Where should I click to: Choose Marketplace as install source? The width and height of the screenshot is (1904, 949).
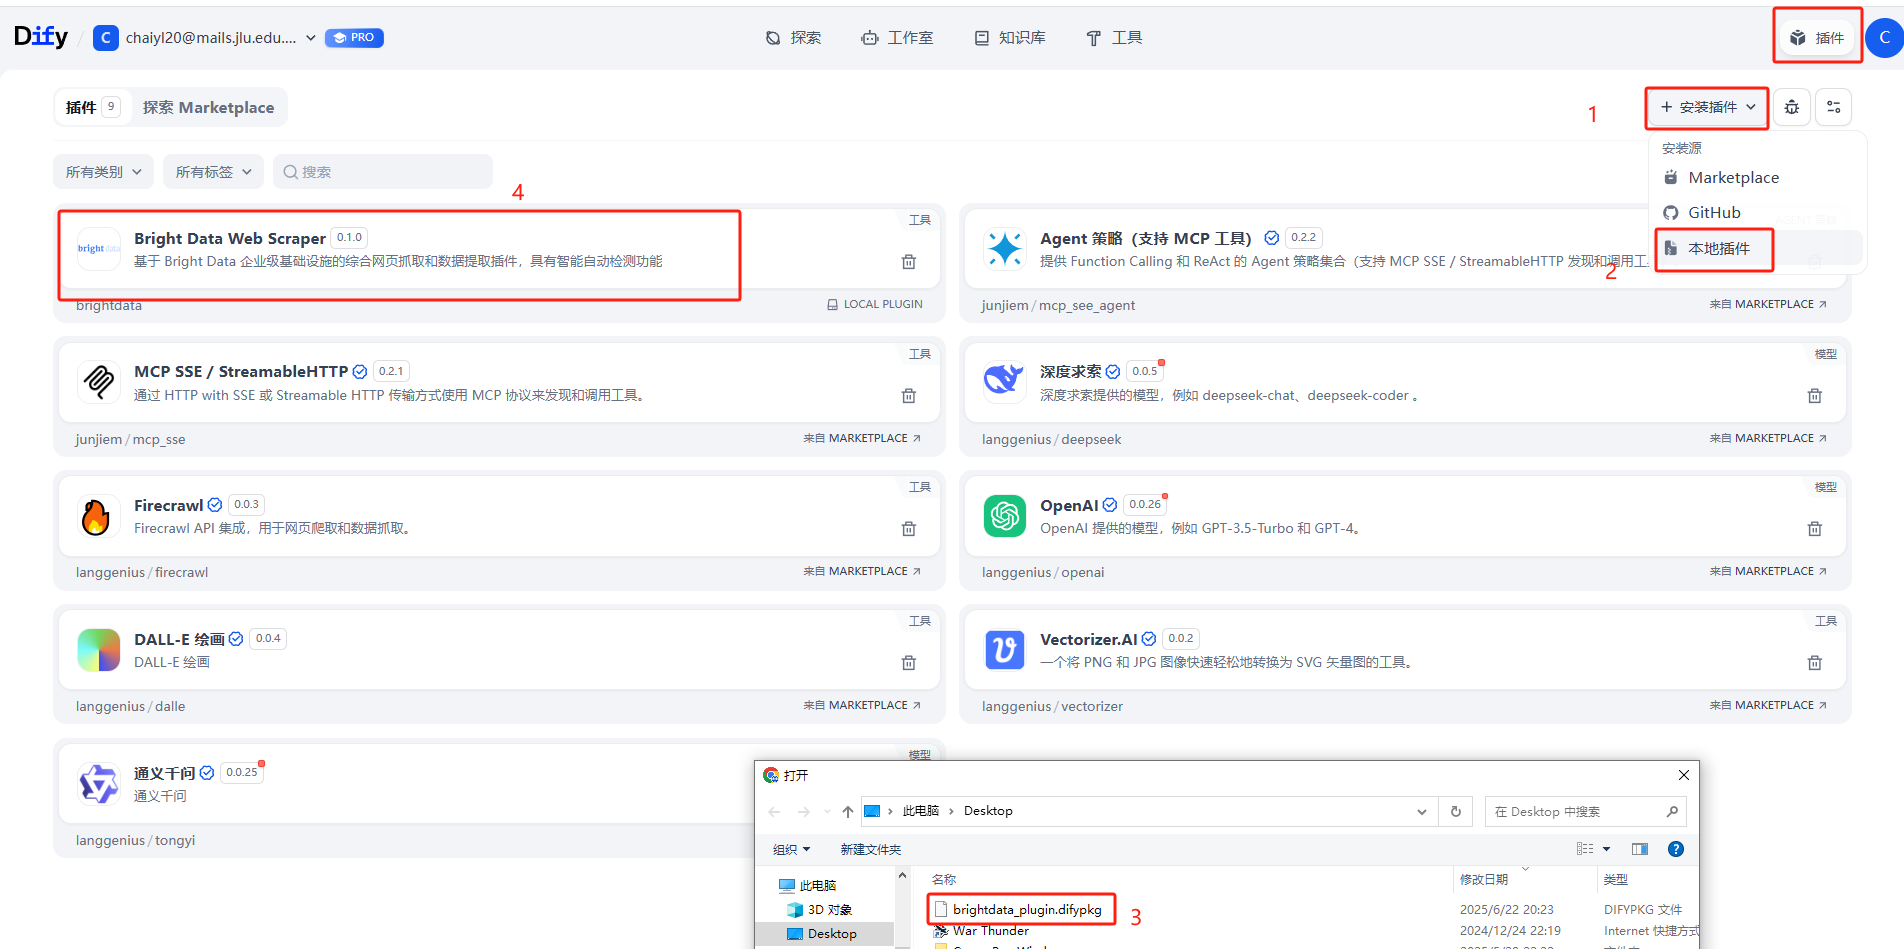click(1758, 177)
